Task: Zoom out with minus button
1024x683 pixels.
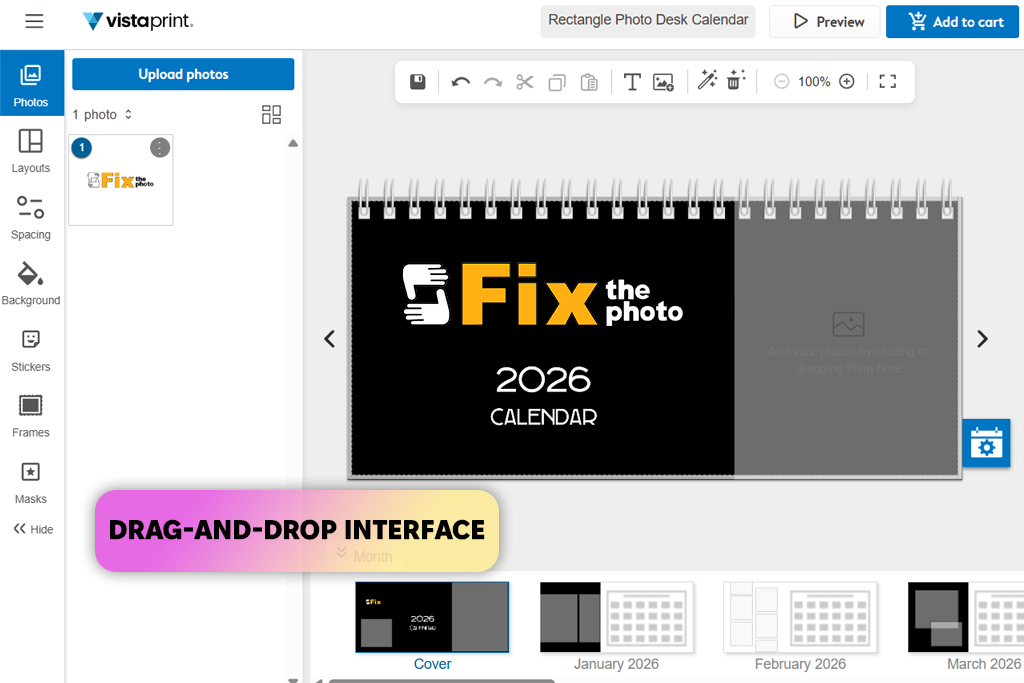Action: pyautogui.click(x=782, y=82)
